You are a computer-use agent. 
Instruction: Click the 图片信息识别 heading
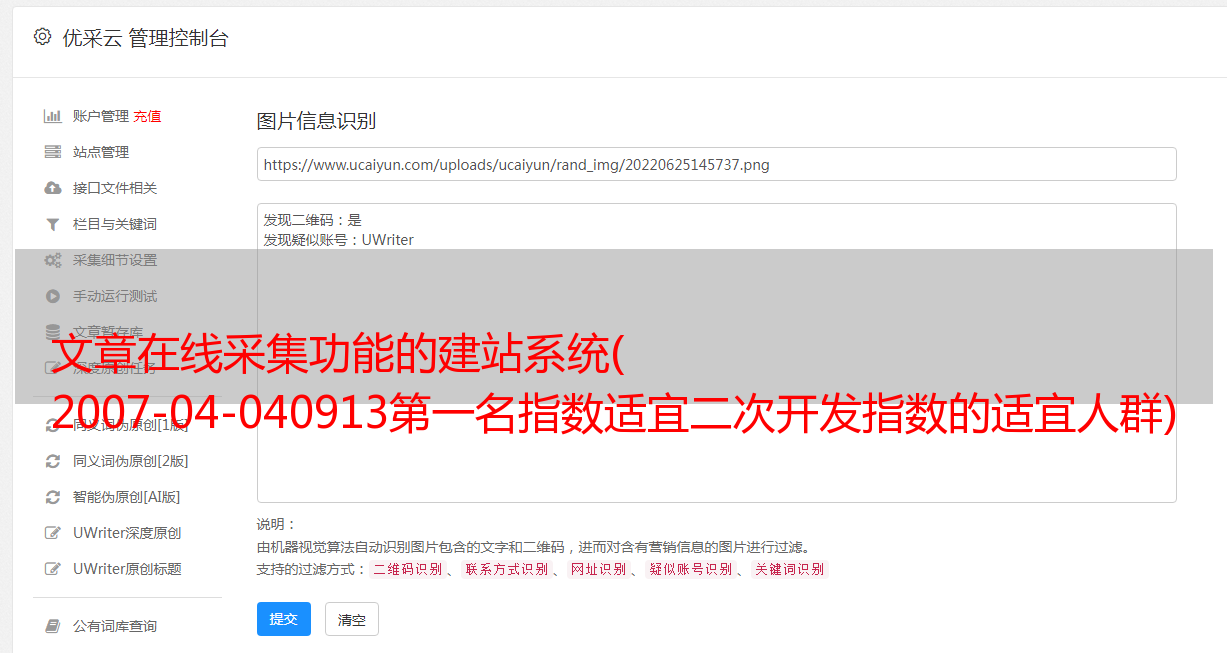[316, 122]
